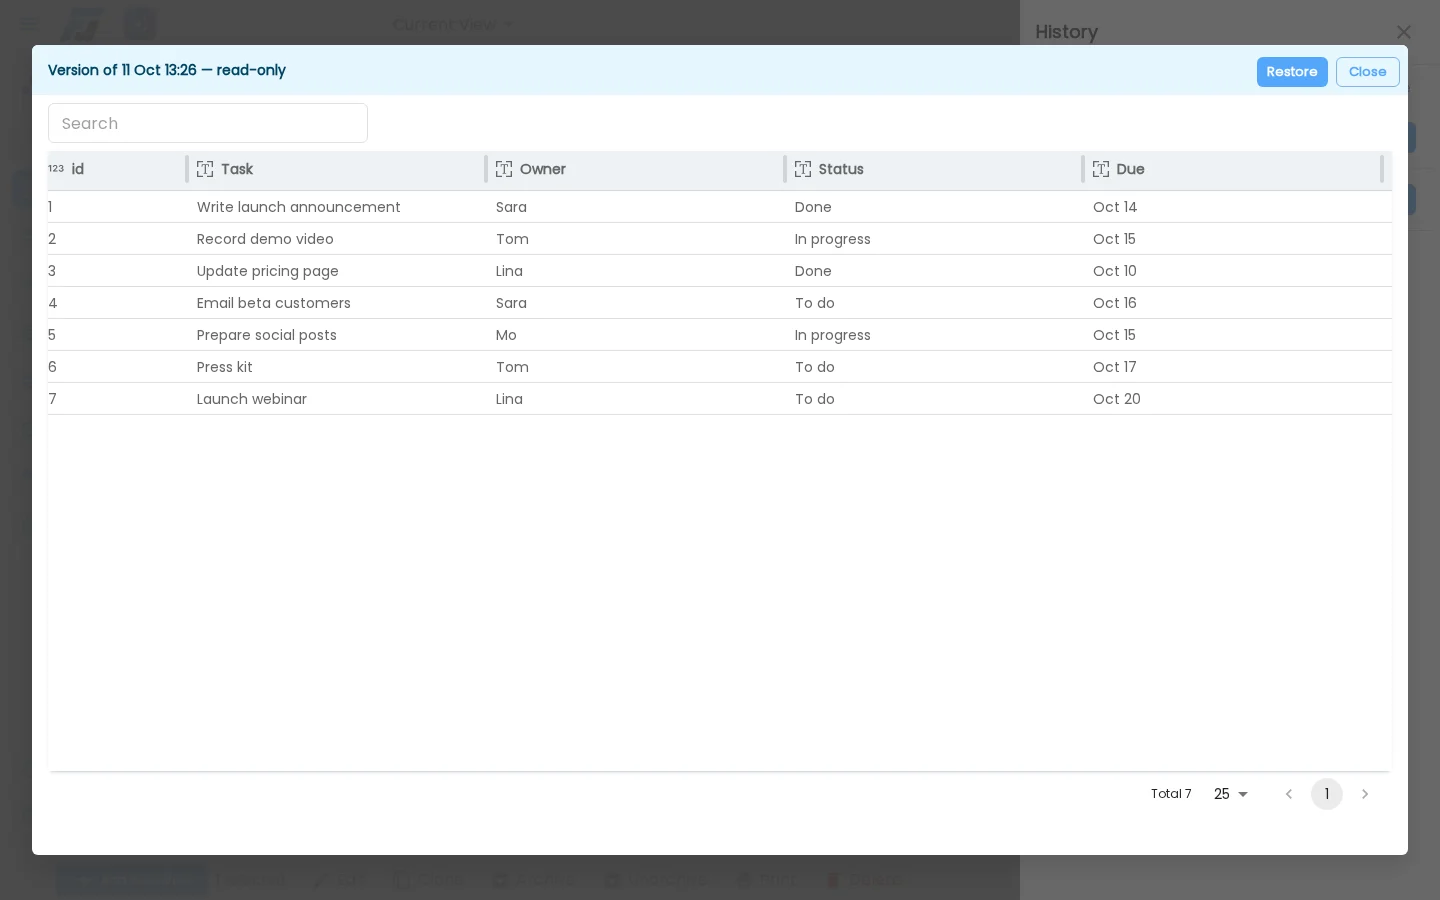
Task: Click the Status column text-type icon
Action: [x=803, y=169]
